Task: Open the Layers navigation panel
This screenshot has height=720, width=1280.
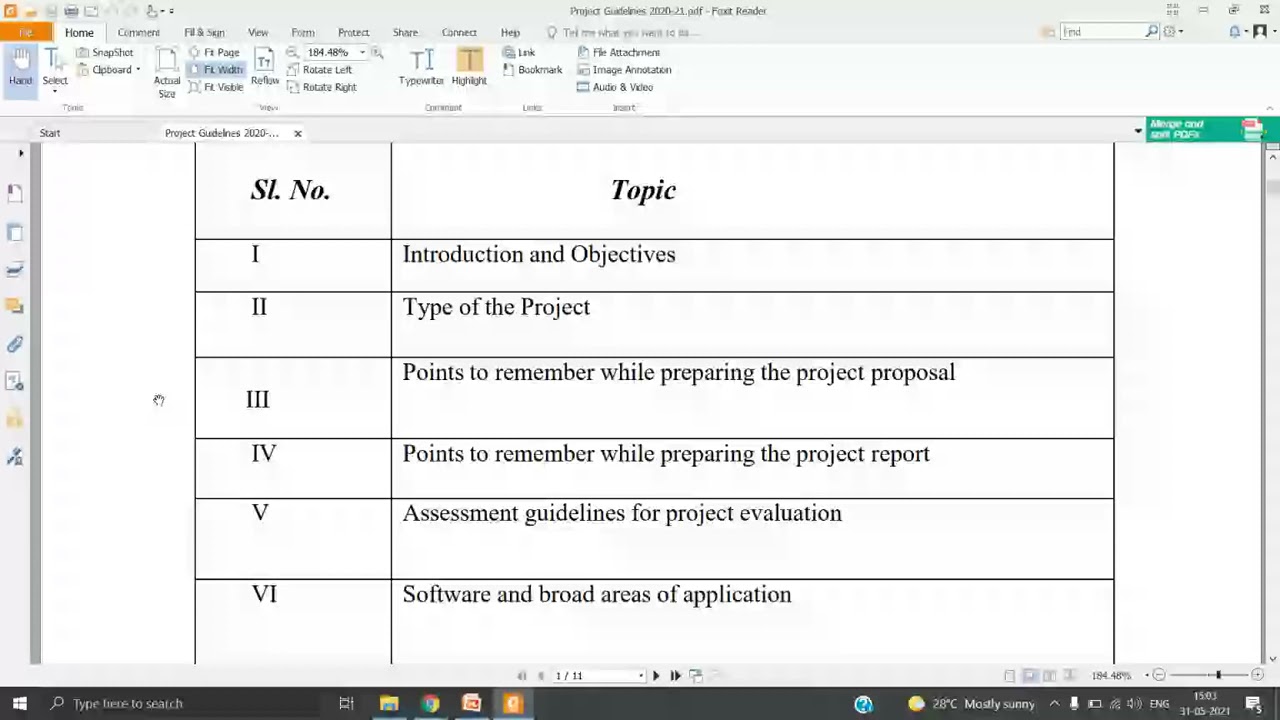Action: click(x=15, y=269)
